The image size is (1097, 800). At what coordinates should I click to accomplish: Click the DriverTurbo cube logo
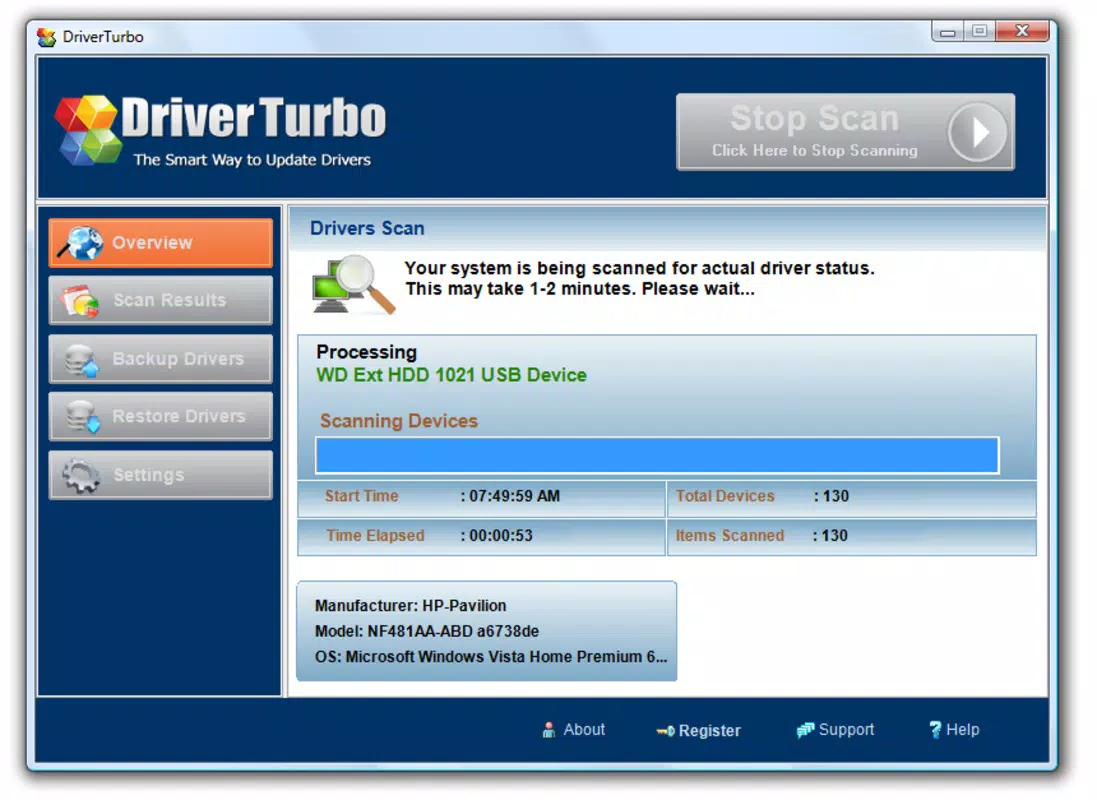(89, 130)
